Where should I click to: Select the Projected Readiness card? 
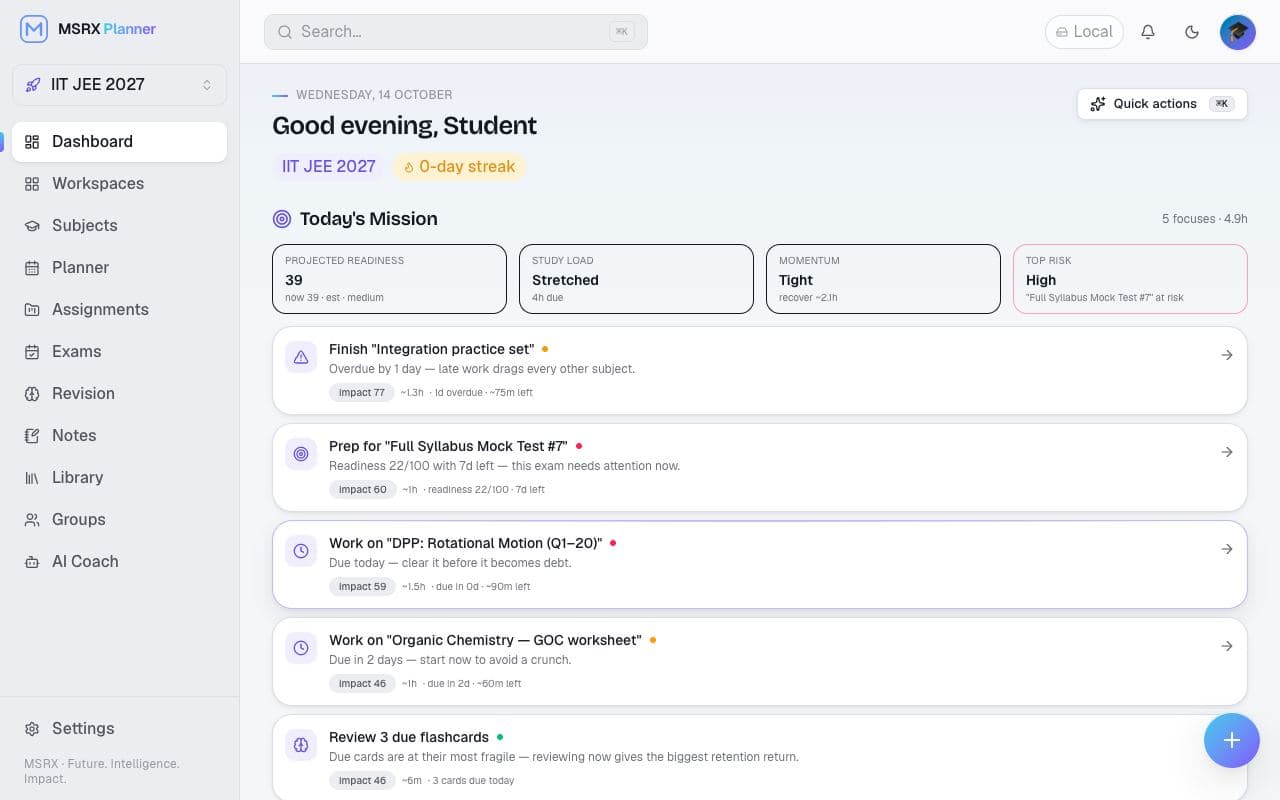tap(389, 279)
